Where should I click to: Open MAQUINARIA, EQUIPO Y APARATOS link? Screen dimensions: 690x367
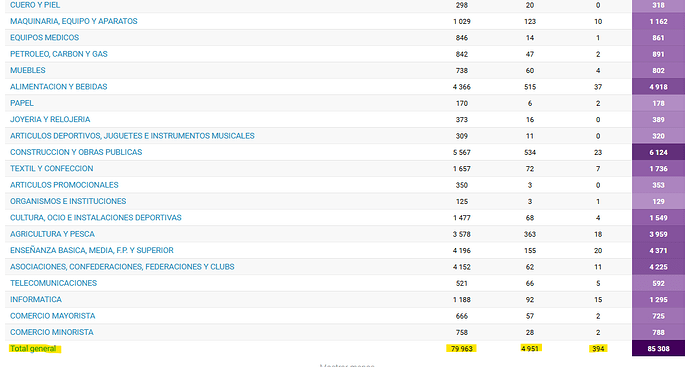73,21
